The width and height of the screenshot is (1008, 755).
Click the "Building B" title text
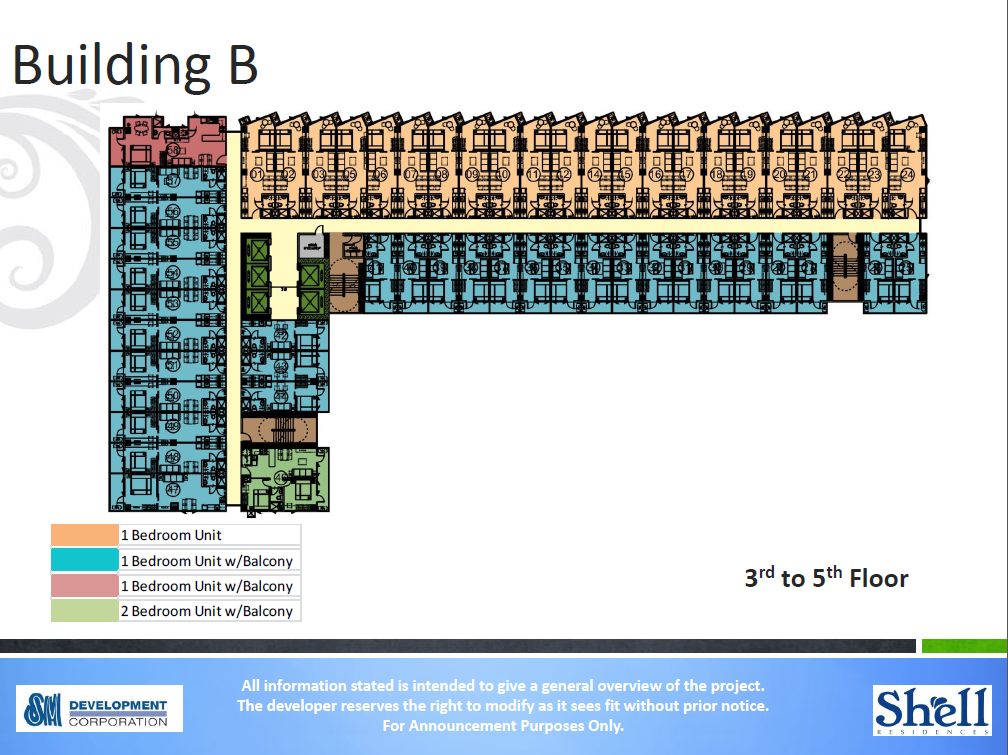point(135,66)
